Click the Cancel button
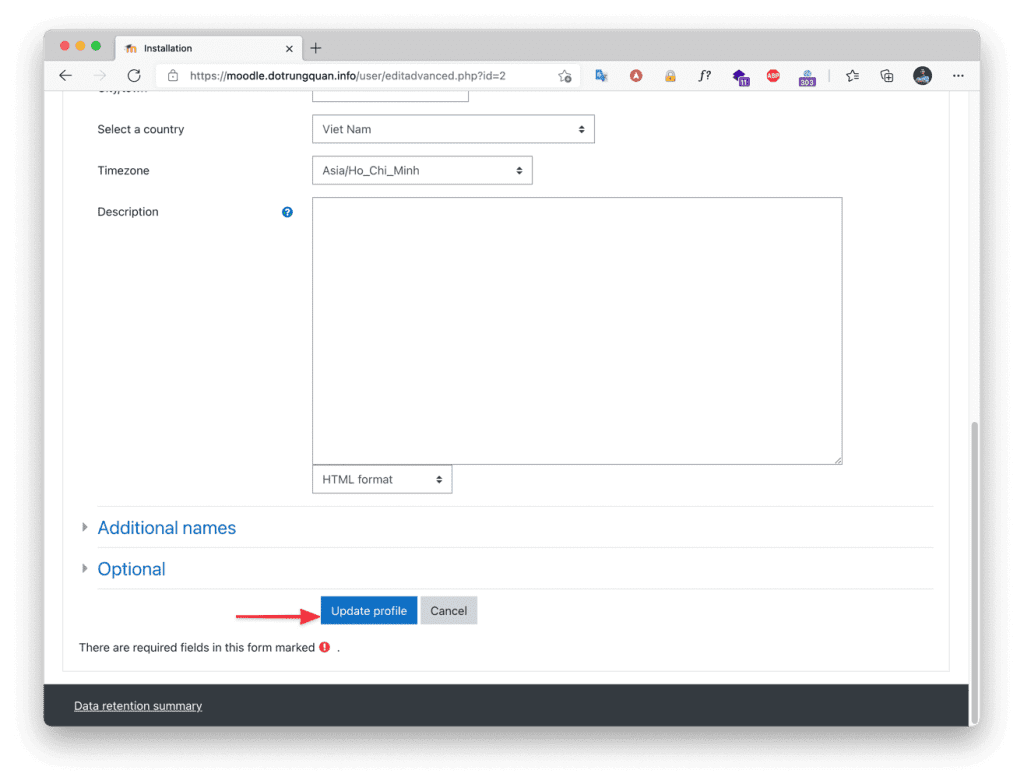Image resolution: width=1024 pixels, height=784 pixels. 448,611
